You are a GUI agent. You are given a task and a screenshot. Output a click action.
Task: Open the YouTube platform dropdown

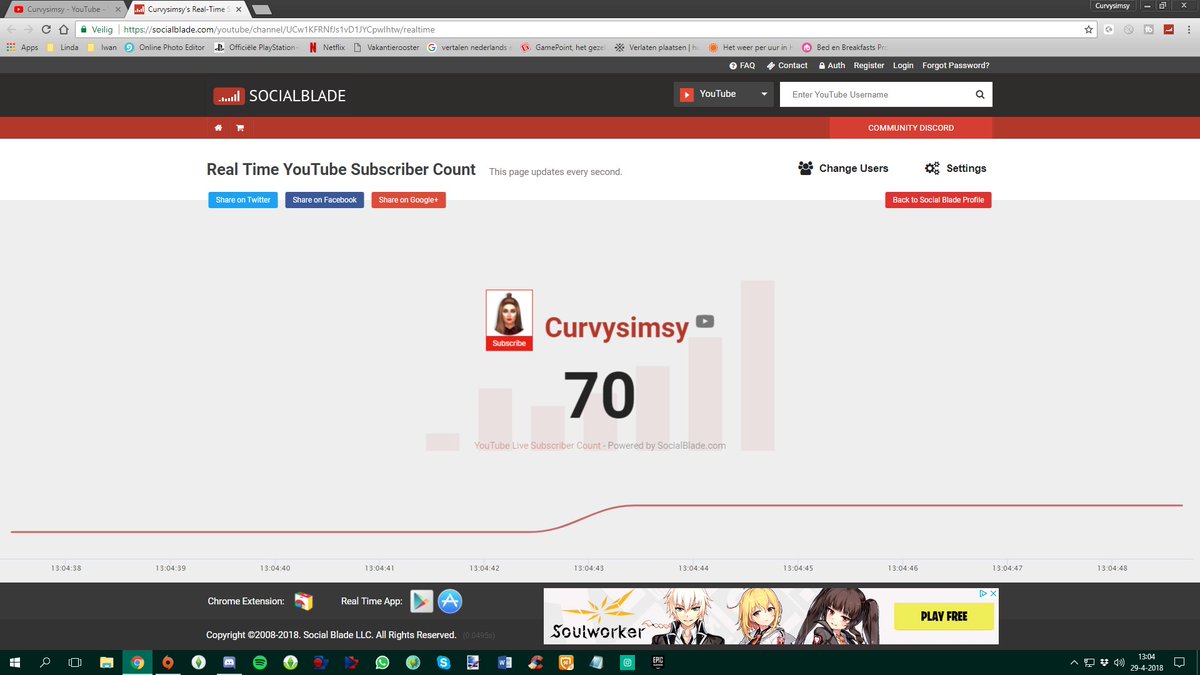tap(724, 94)
